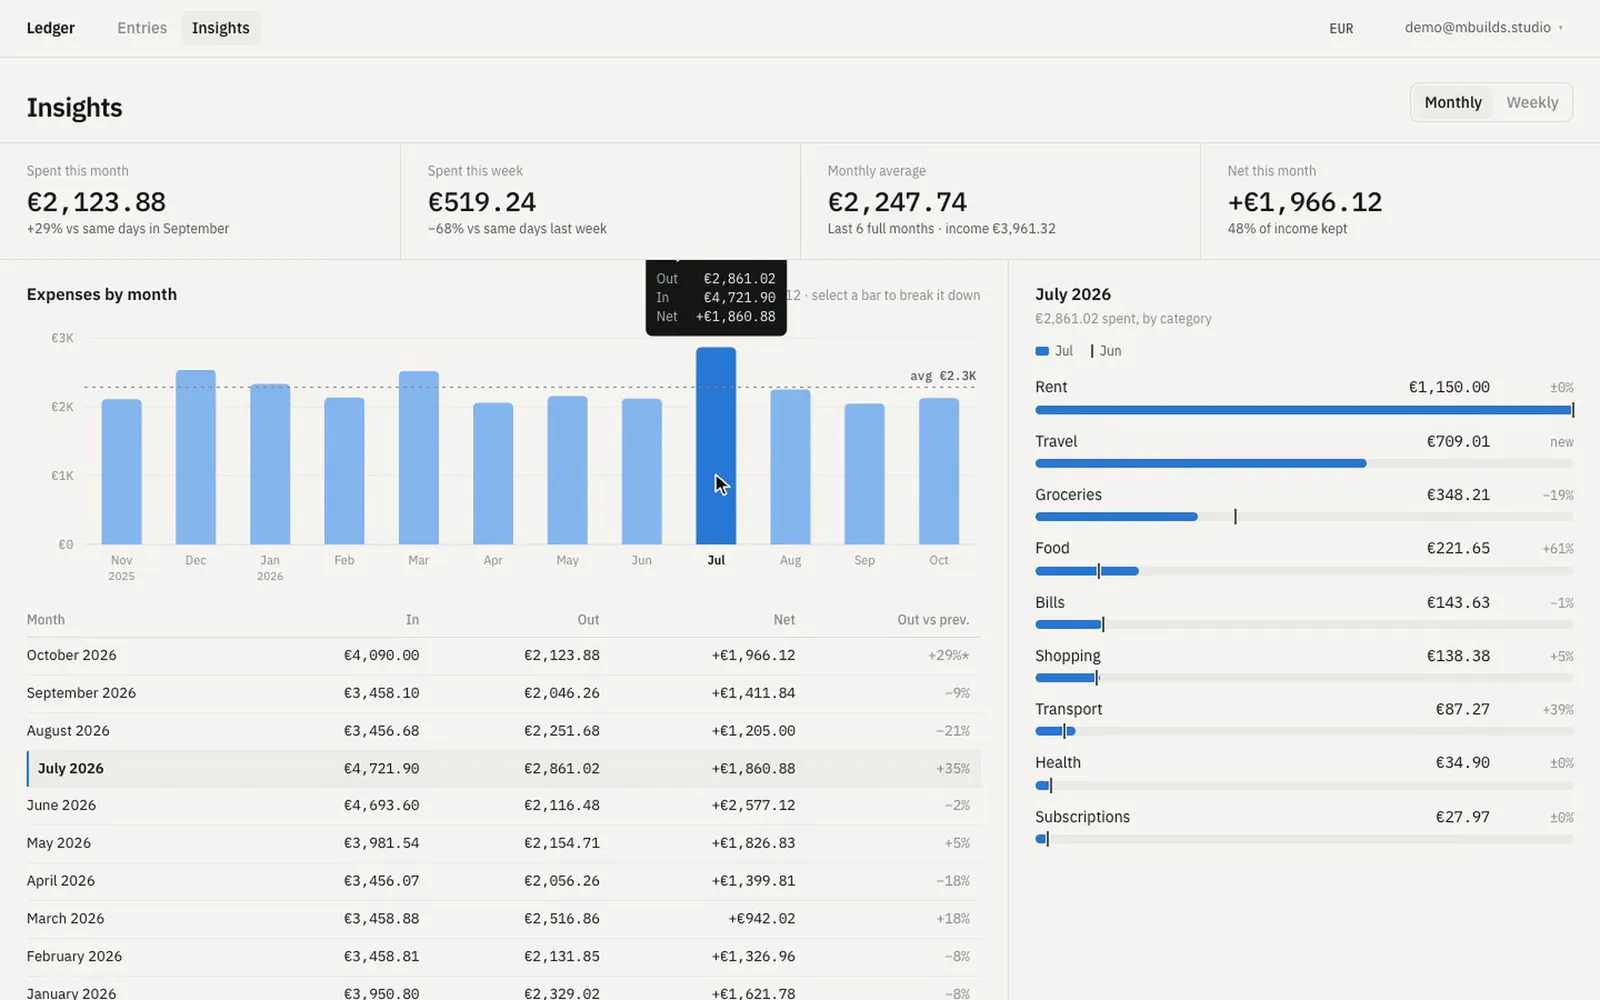Click the Net this month value +€1,966.12
Screen dimensions: 1600x1000
pos(1305,202)
